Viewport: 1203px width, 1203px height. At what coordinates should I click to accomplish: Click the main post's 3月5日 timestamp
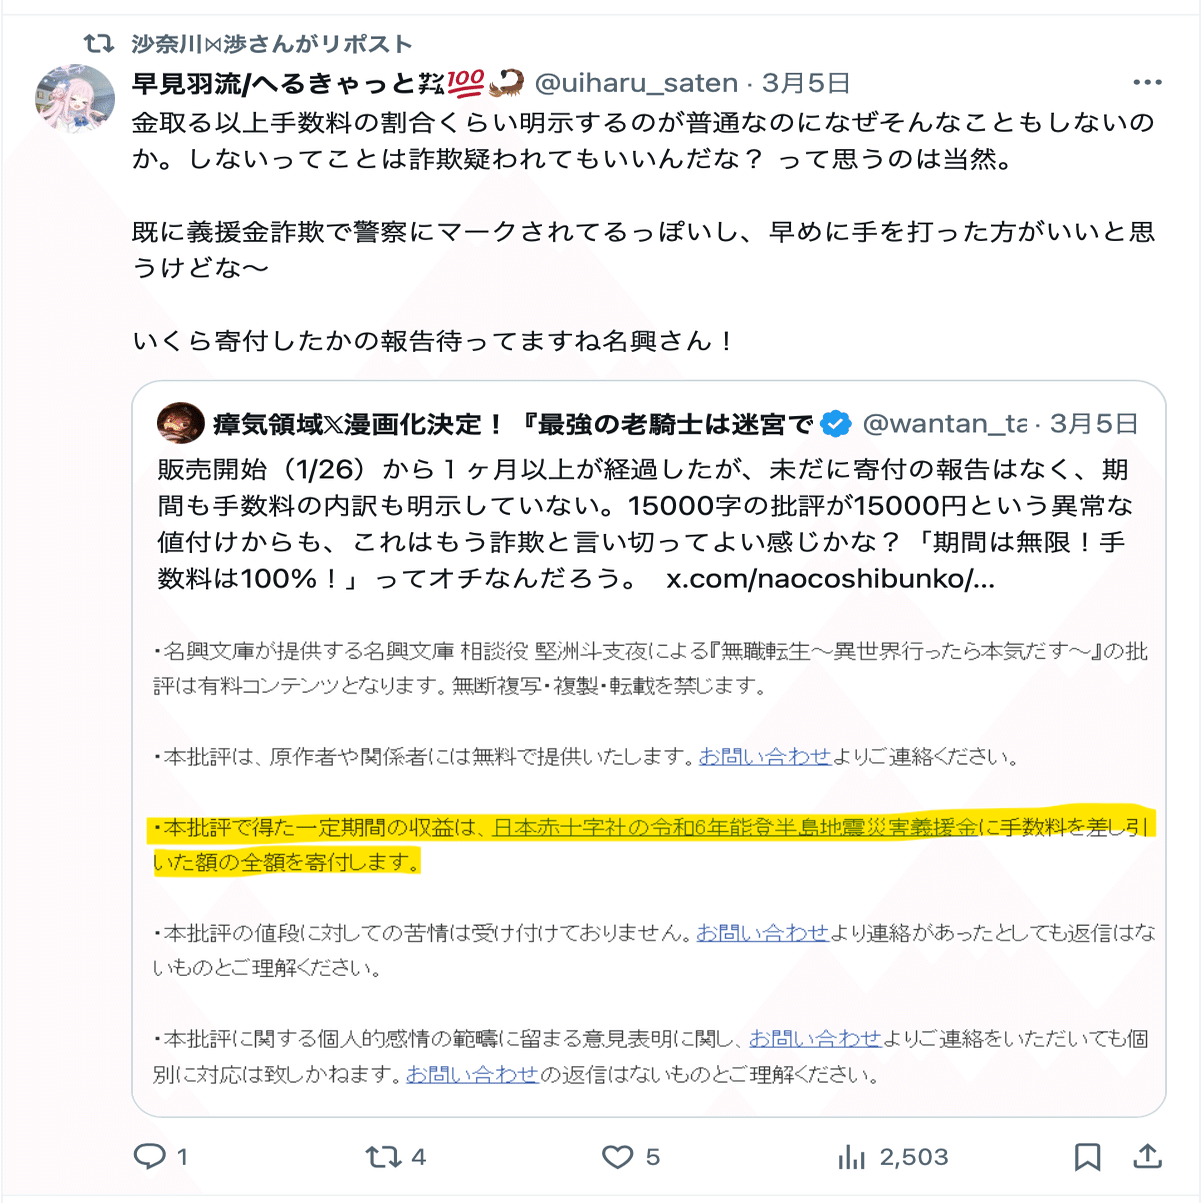click(806, 83)
